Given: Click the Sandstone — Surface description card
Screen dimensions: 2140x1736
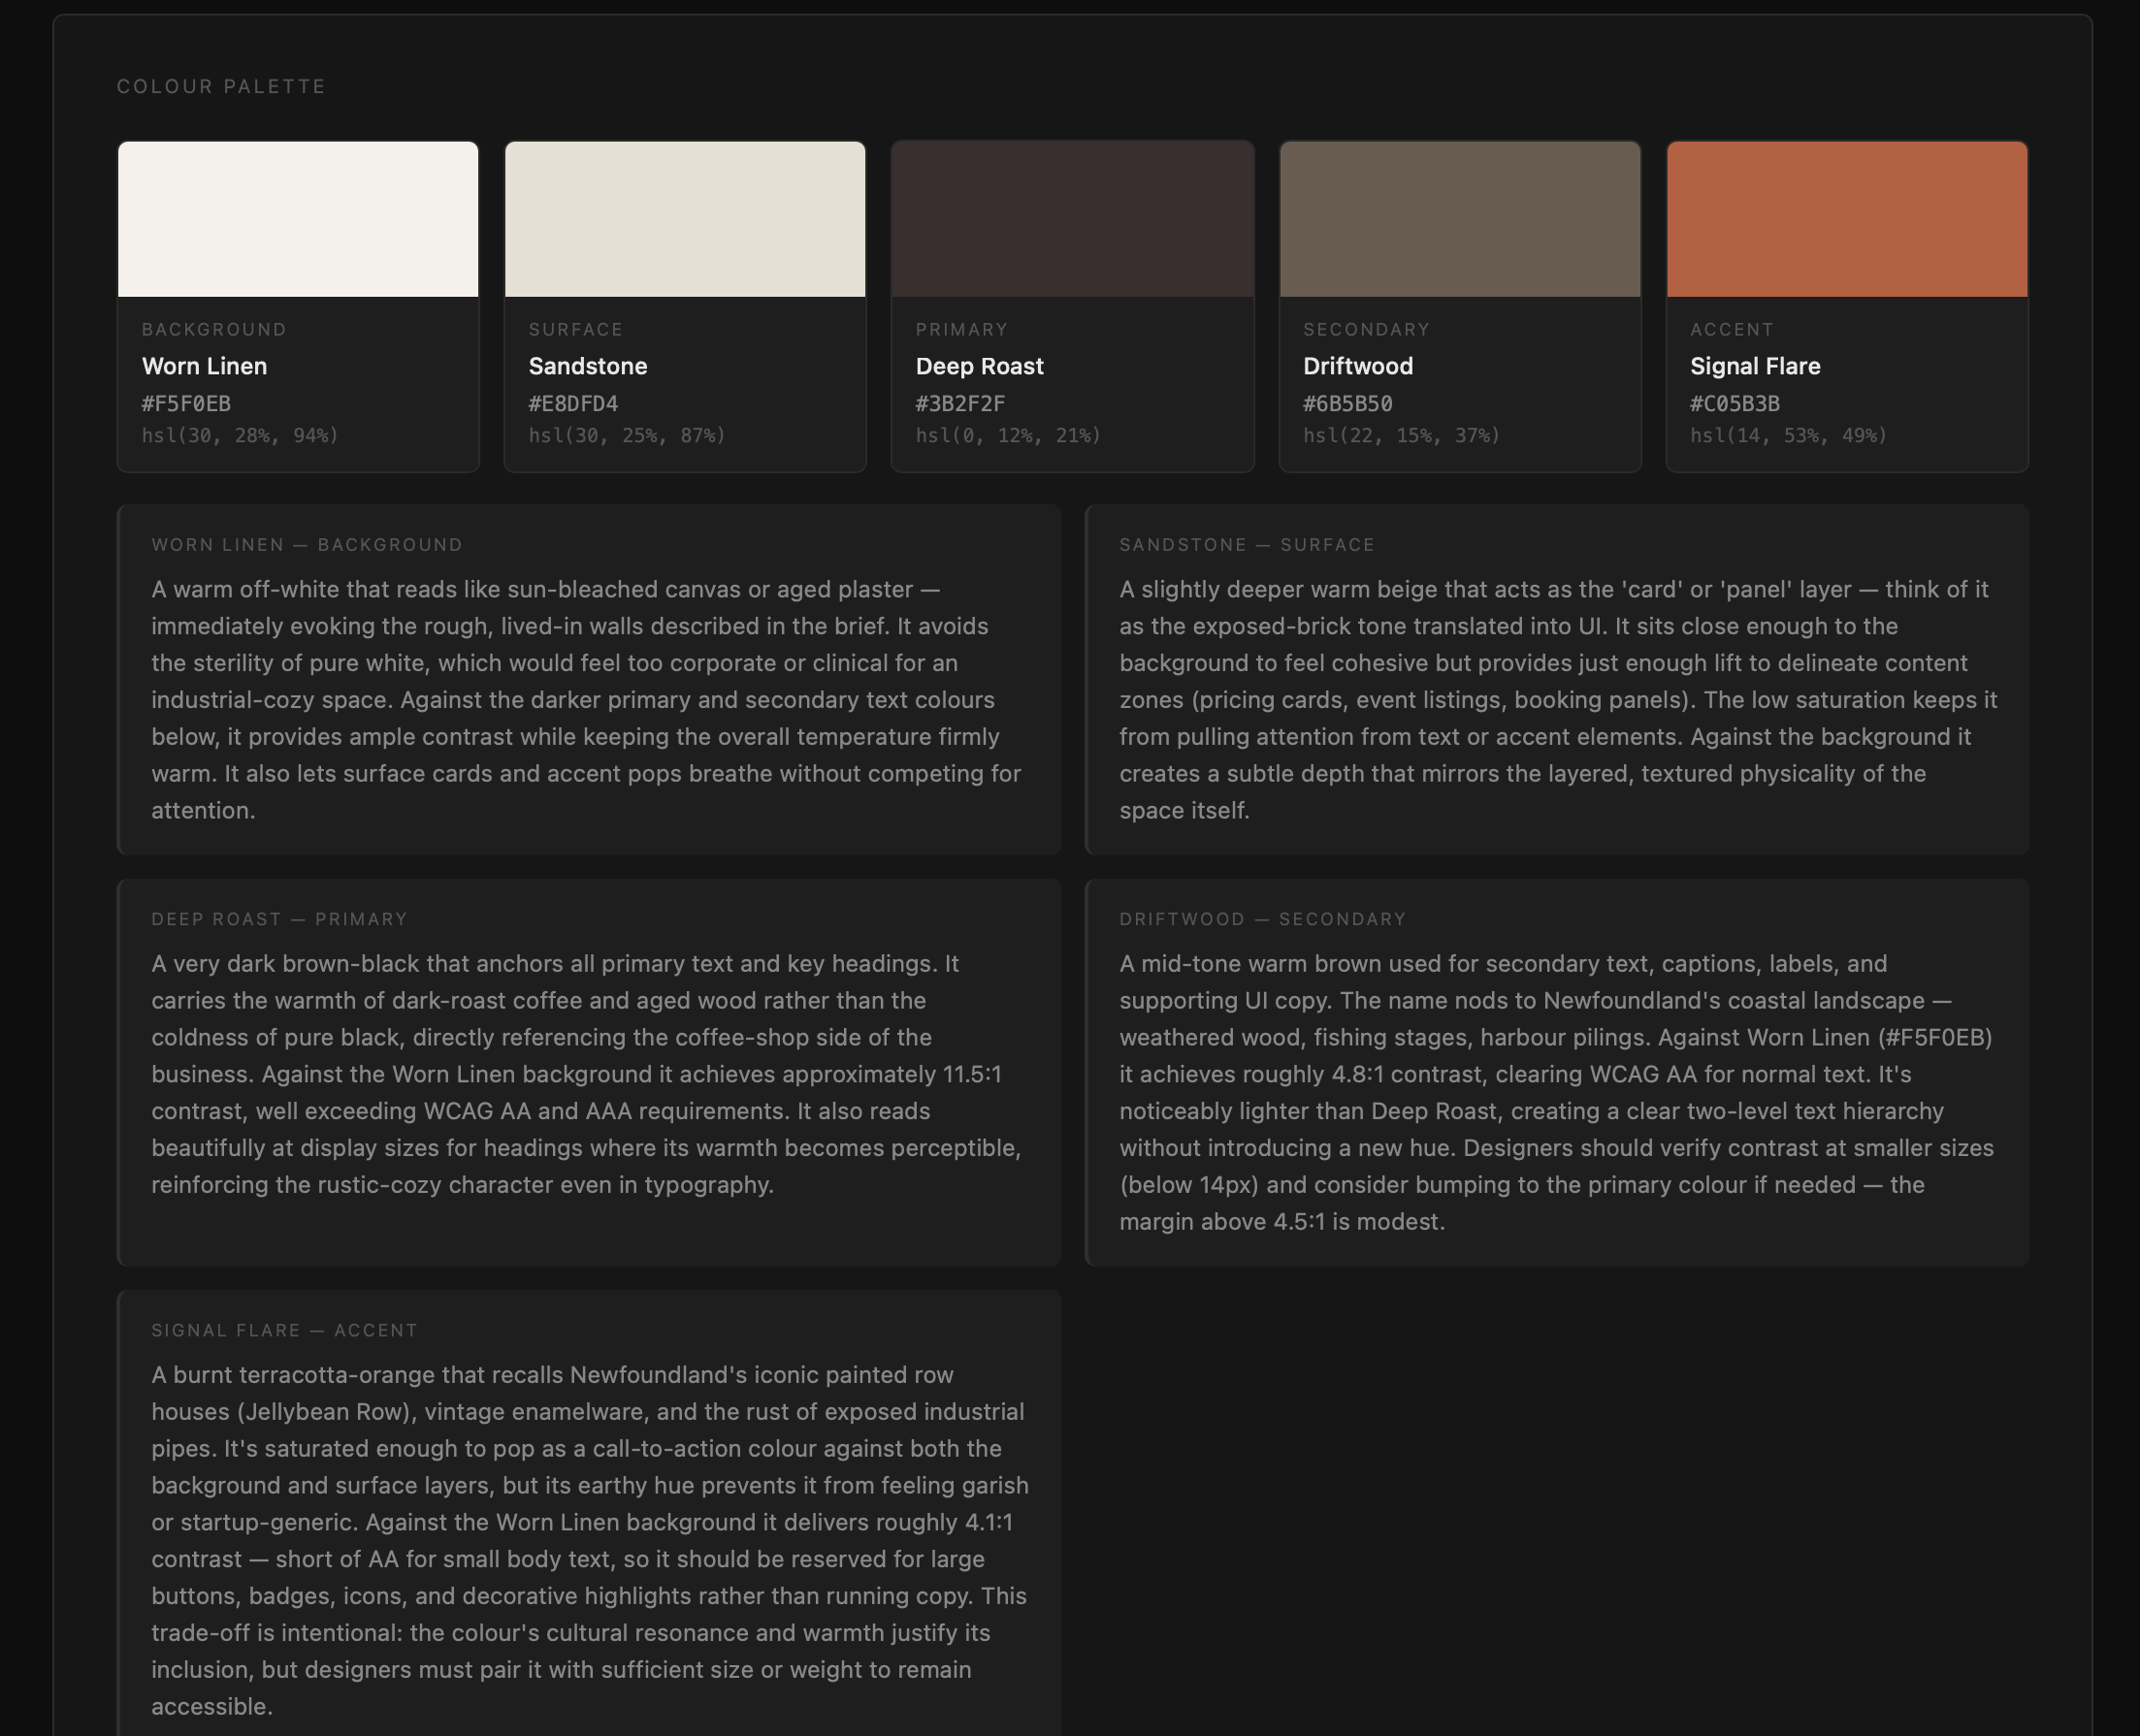Looking at the screenshot, I should click(x=1556, y=680).
